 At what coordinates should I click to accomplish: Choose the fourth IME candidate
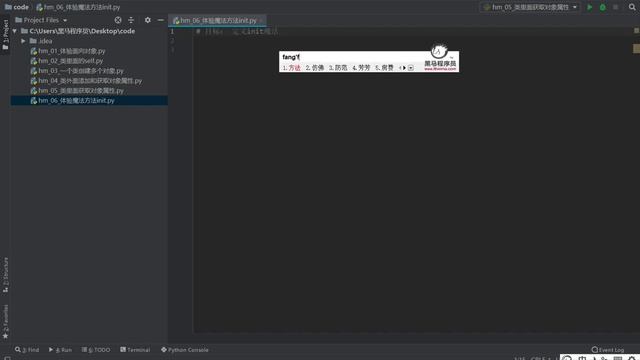pos(361,68)
